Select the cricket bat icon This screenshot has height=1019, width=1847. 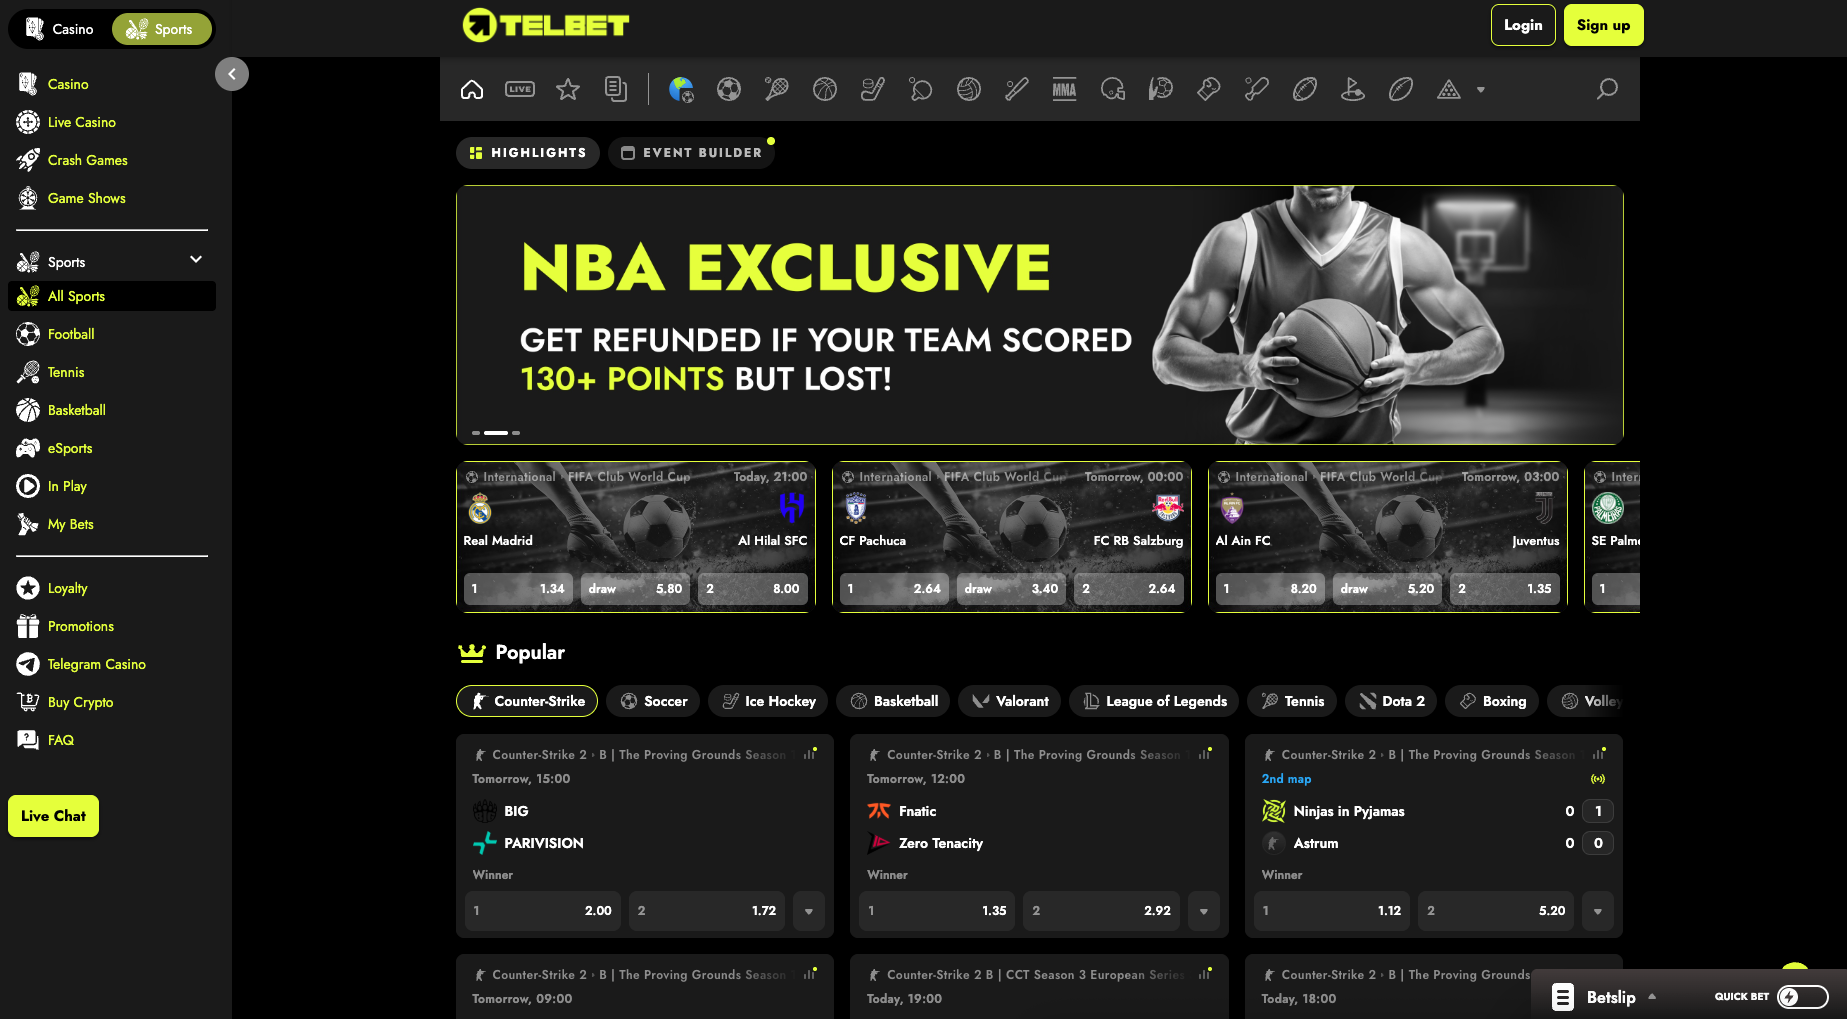coord(1257,90)
